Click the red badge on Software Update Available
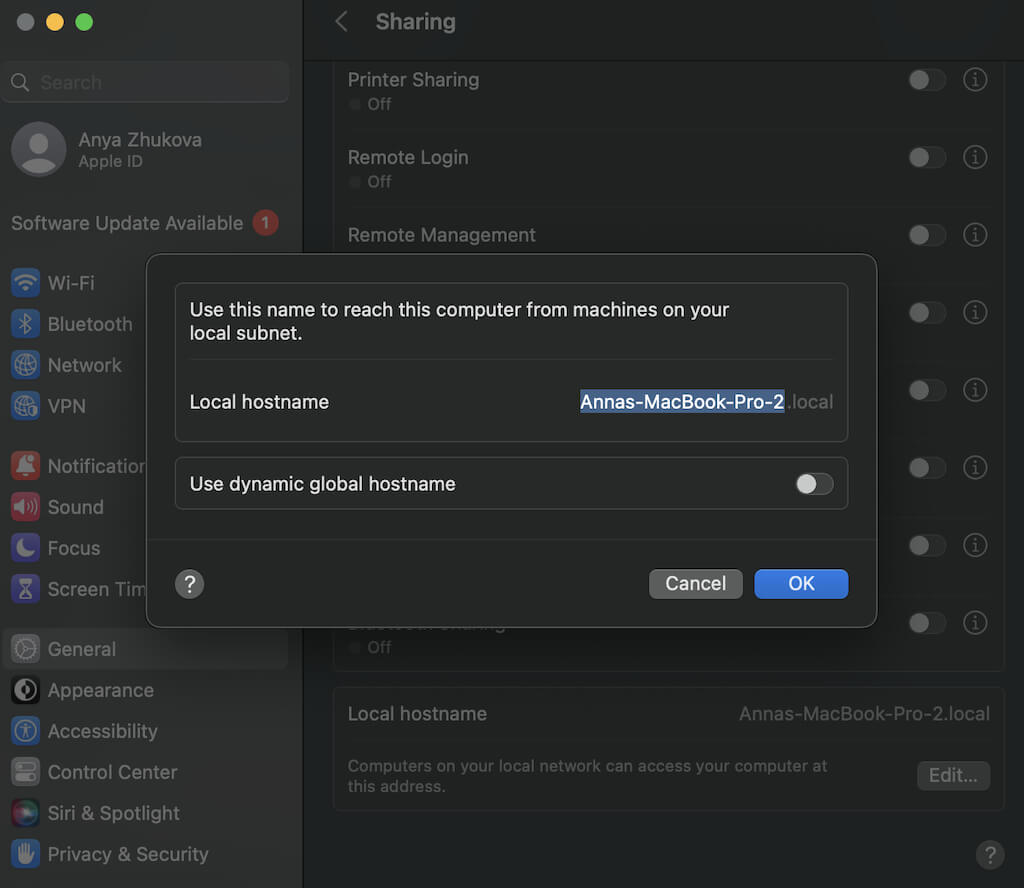 pyautogui.click(x=266, y=223)
